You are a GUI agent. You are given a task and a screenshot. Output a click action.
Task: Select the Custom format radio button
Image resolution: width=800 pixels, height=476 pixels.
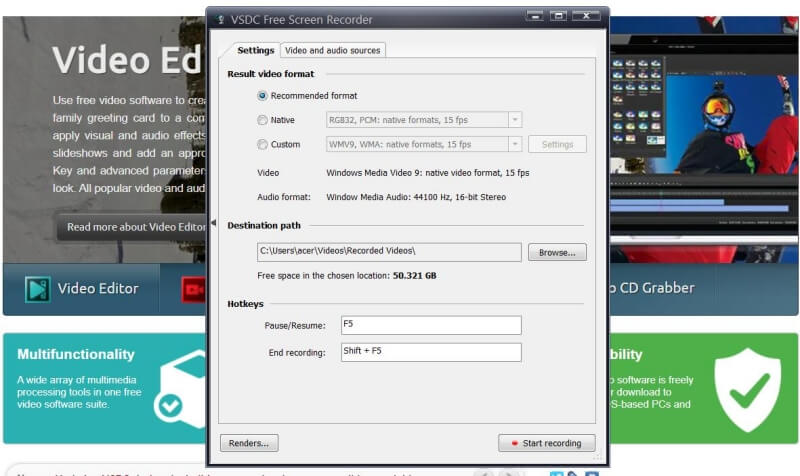(x=262, y=144)
